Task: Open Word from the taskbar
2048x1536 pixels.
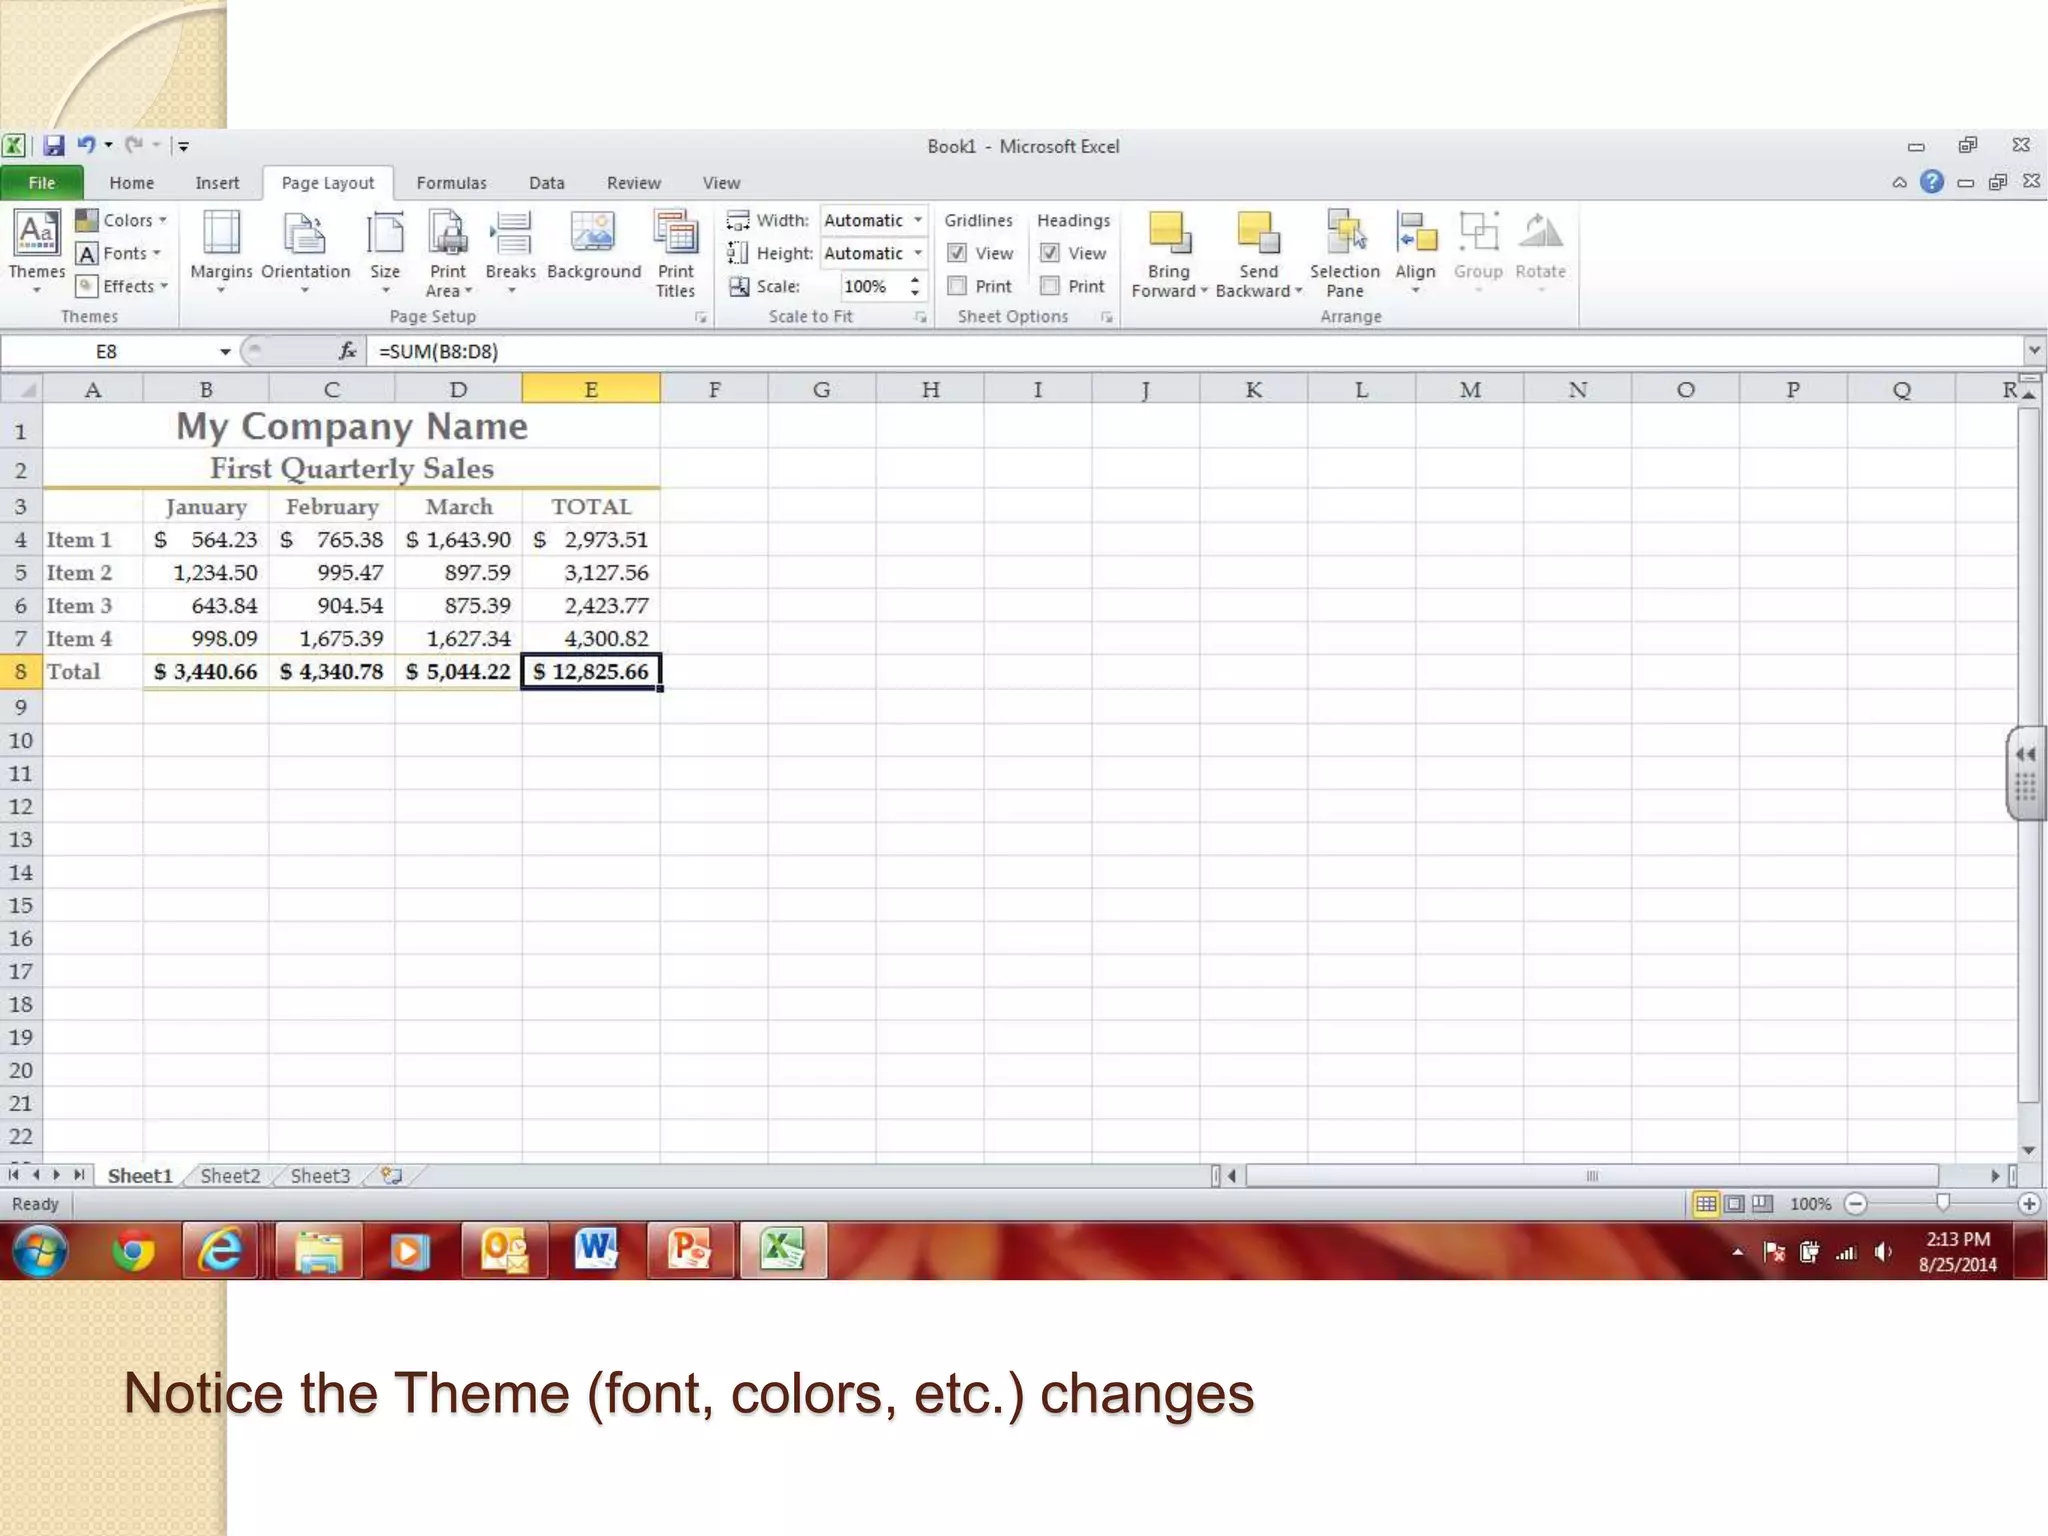Action: 595,1250
